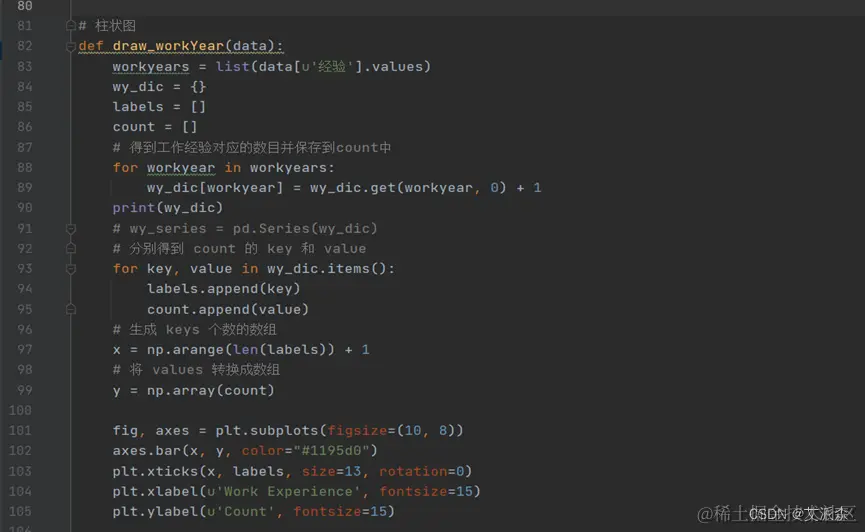865x532 pixels.
Task: Click the workyears variable on line 83
Action: (151, 67)
